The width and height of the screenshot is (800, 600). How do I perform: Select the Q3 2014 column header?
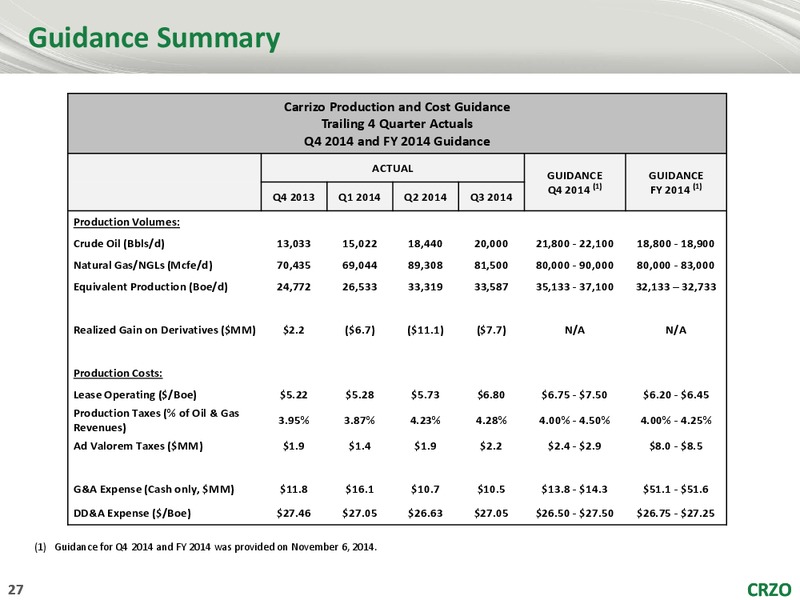pos(491,197)
